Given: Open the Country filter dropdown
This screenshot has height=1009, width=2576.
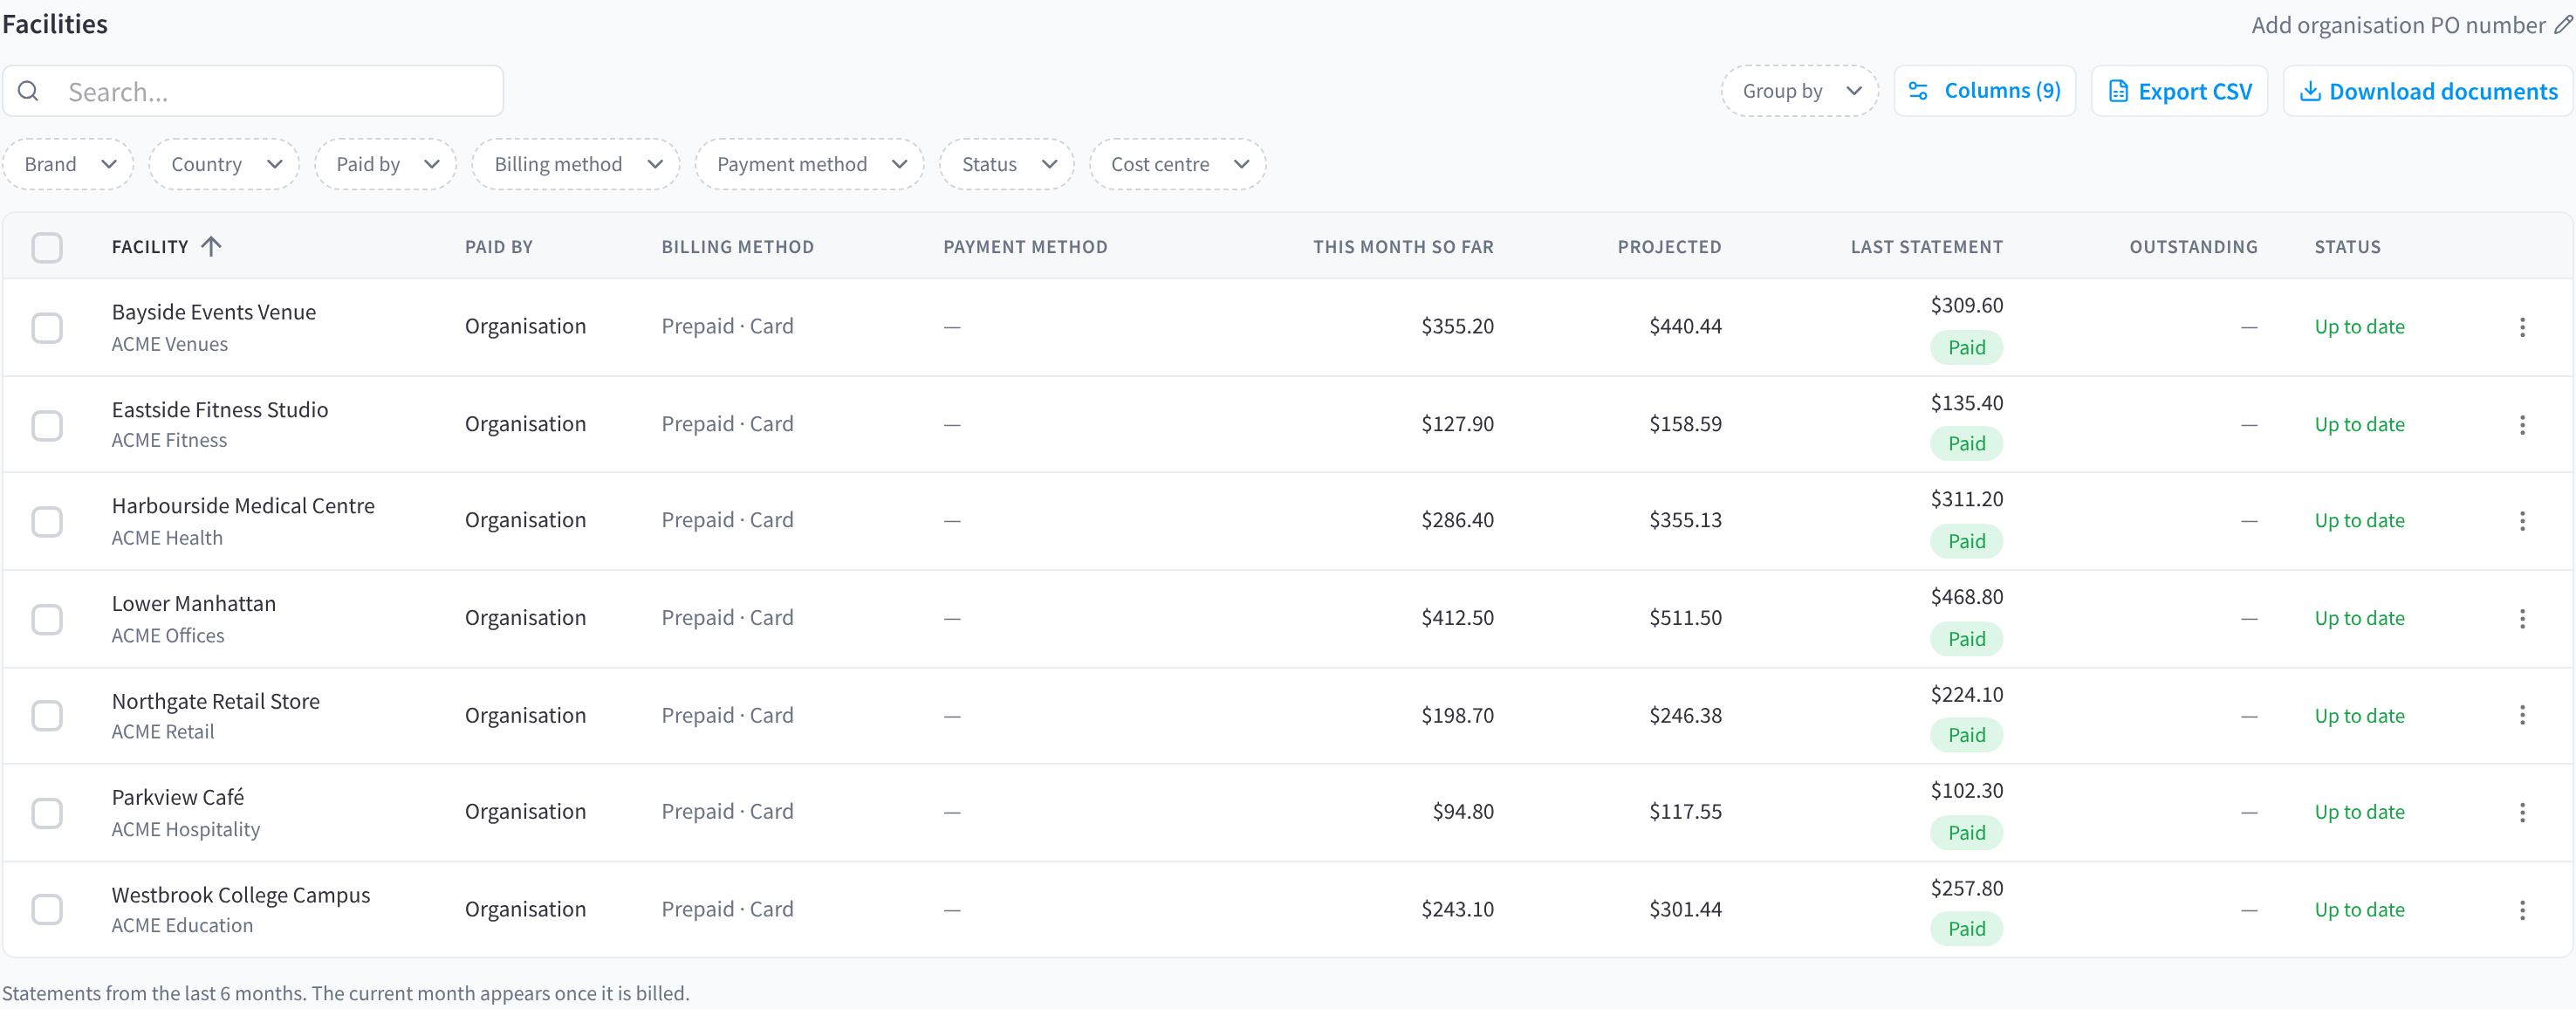Looking at the screenshot, I should [x=224, y=164].
